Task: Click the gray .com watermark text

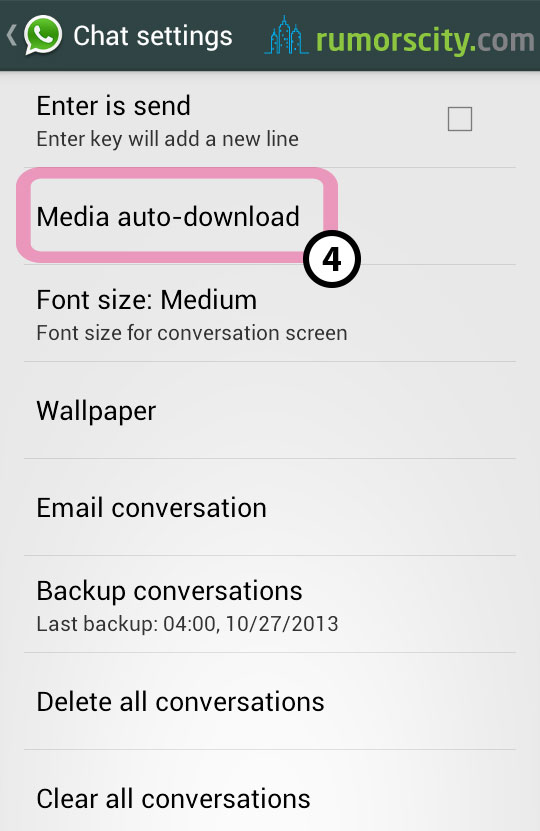Action: pyautogui.click(x=502, y=40)
